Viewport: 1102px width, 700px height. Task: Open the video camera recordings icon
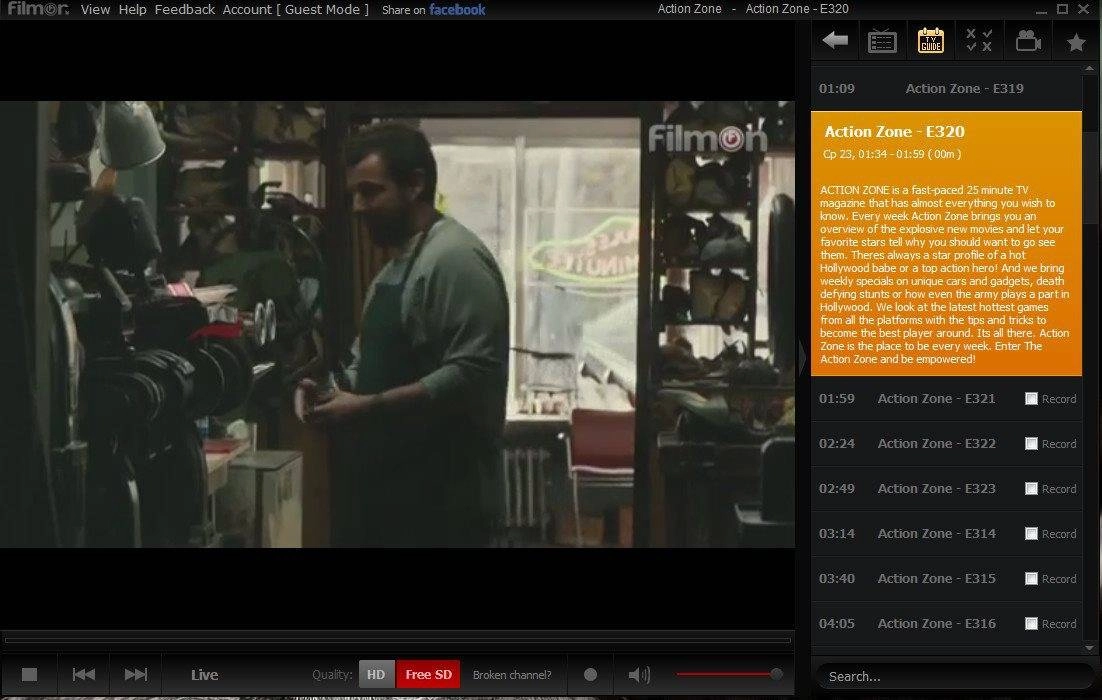pos(1028,41)
